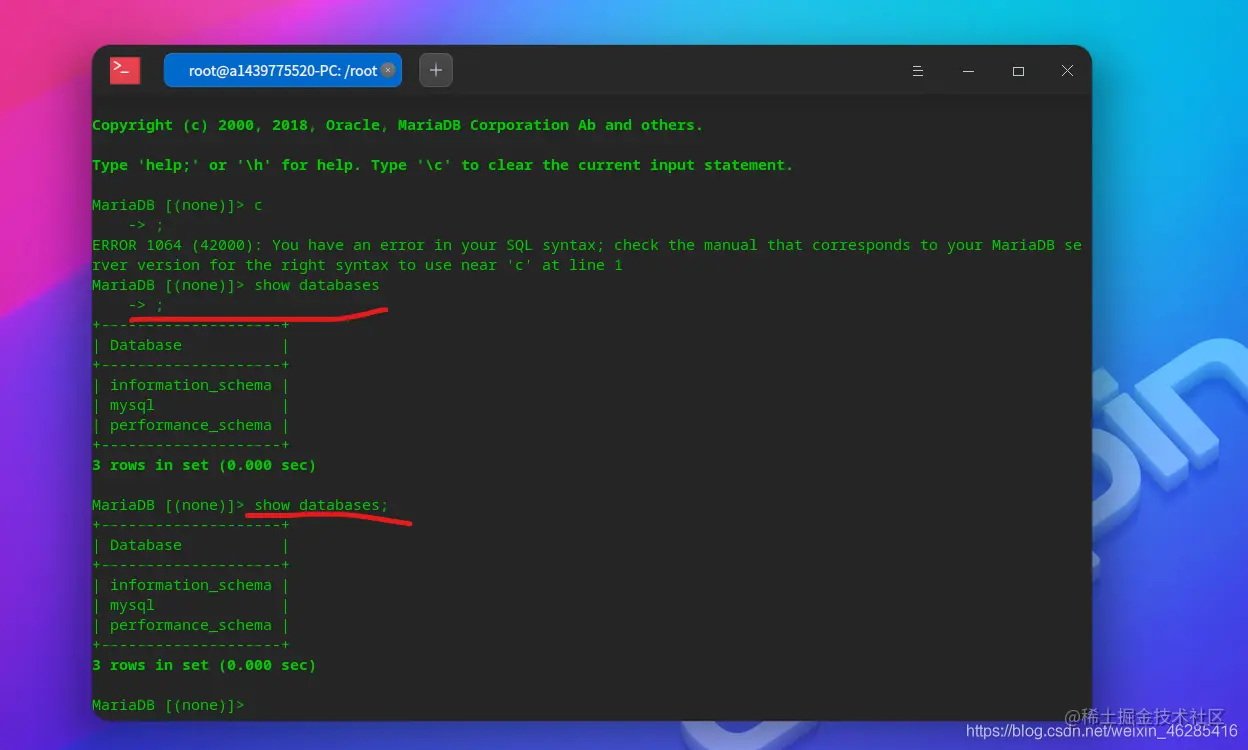
Task: Open the terminal hamburger menu
Action: click(x=918, y=71)
